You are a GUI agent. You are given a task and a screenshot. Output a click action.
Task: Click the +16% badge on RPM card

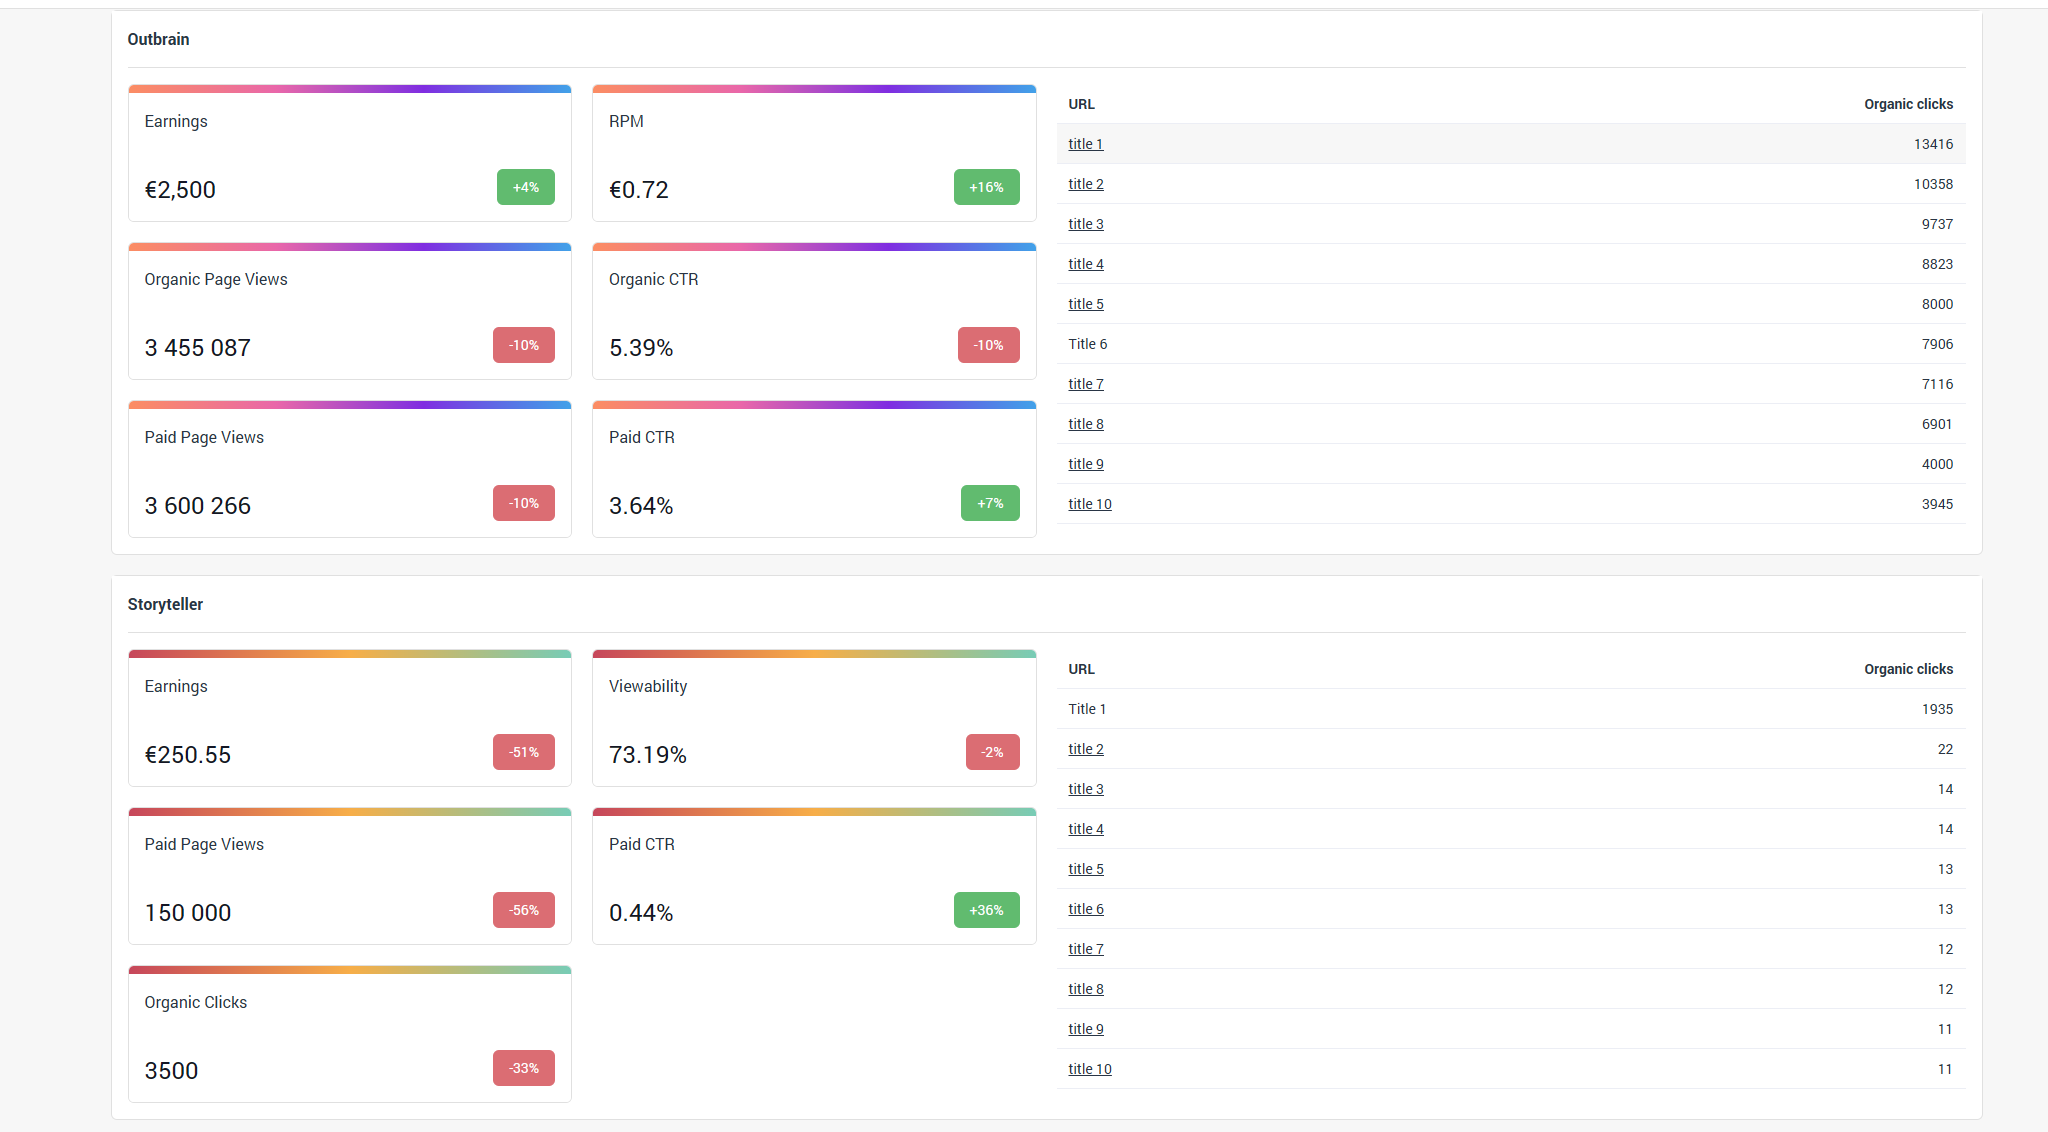click(986, 187)
